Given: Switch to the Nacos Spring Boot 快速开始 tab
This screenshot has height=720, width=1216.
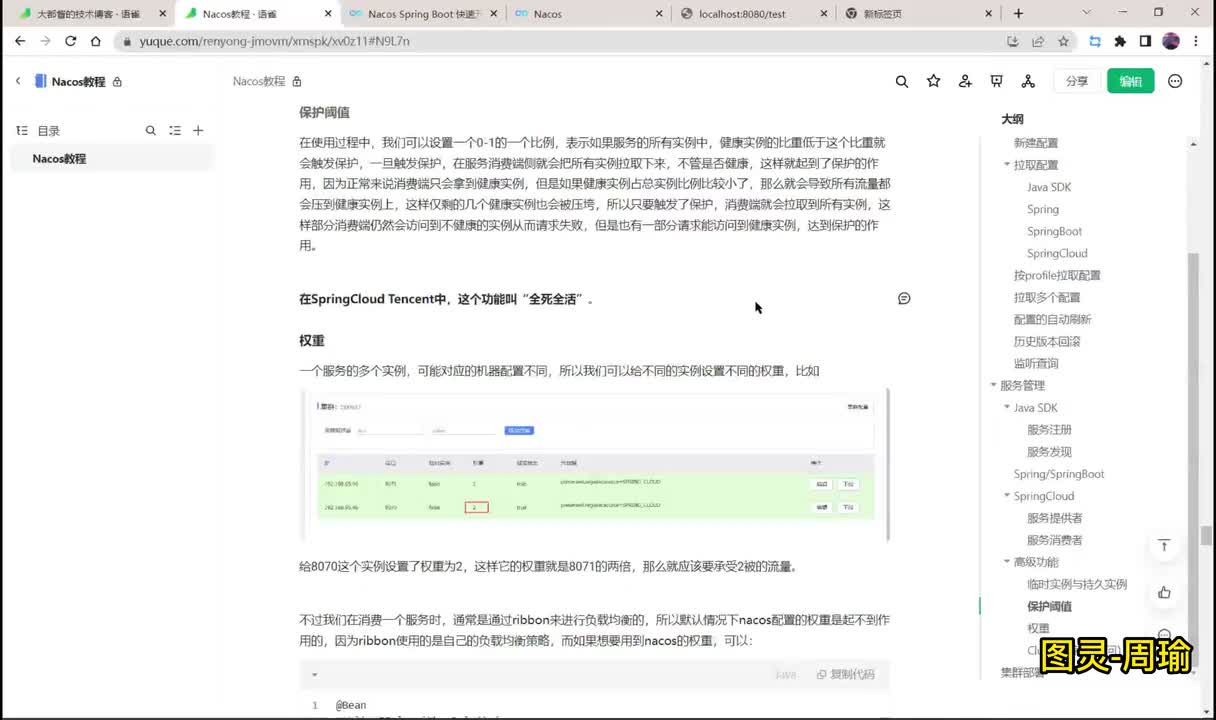Looking at the screenshot, I should [x=421, y=14].
